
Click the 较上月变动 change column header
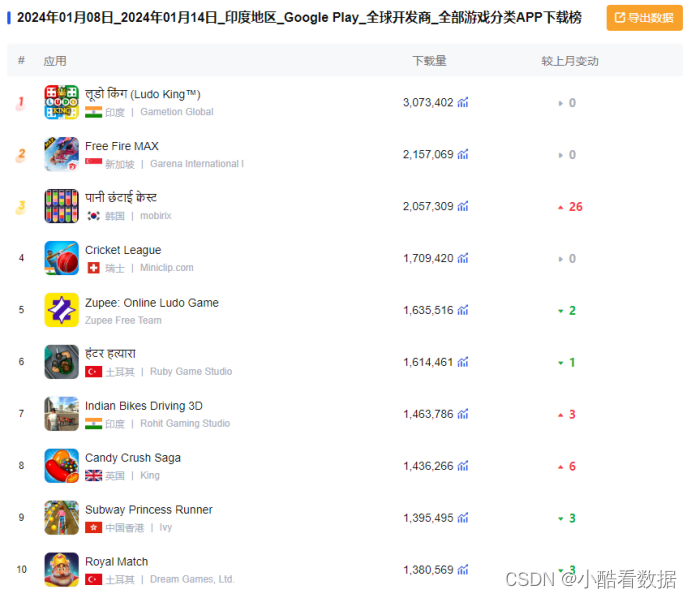(x=570, y=61)
